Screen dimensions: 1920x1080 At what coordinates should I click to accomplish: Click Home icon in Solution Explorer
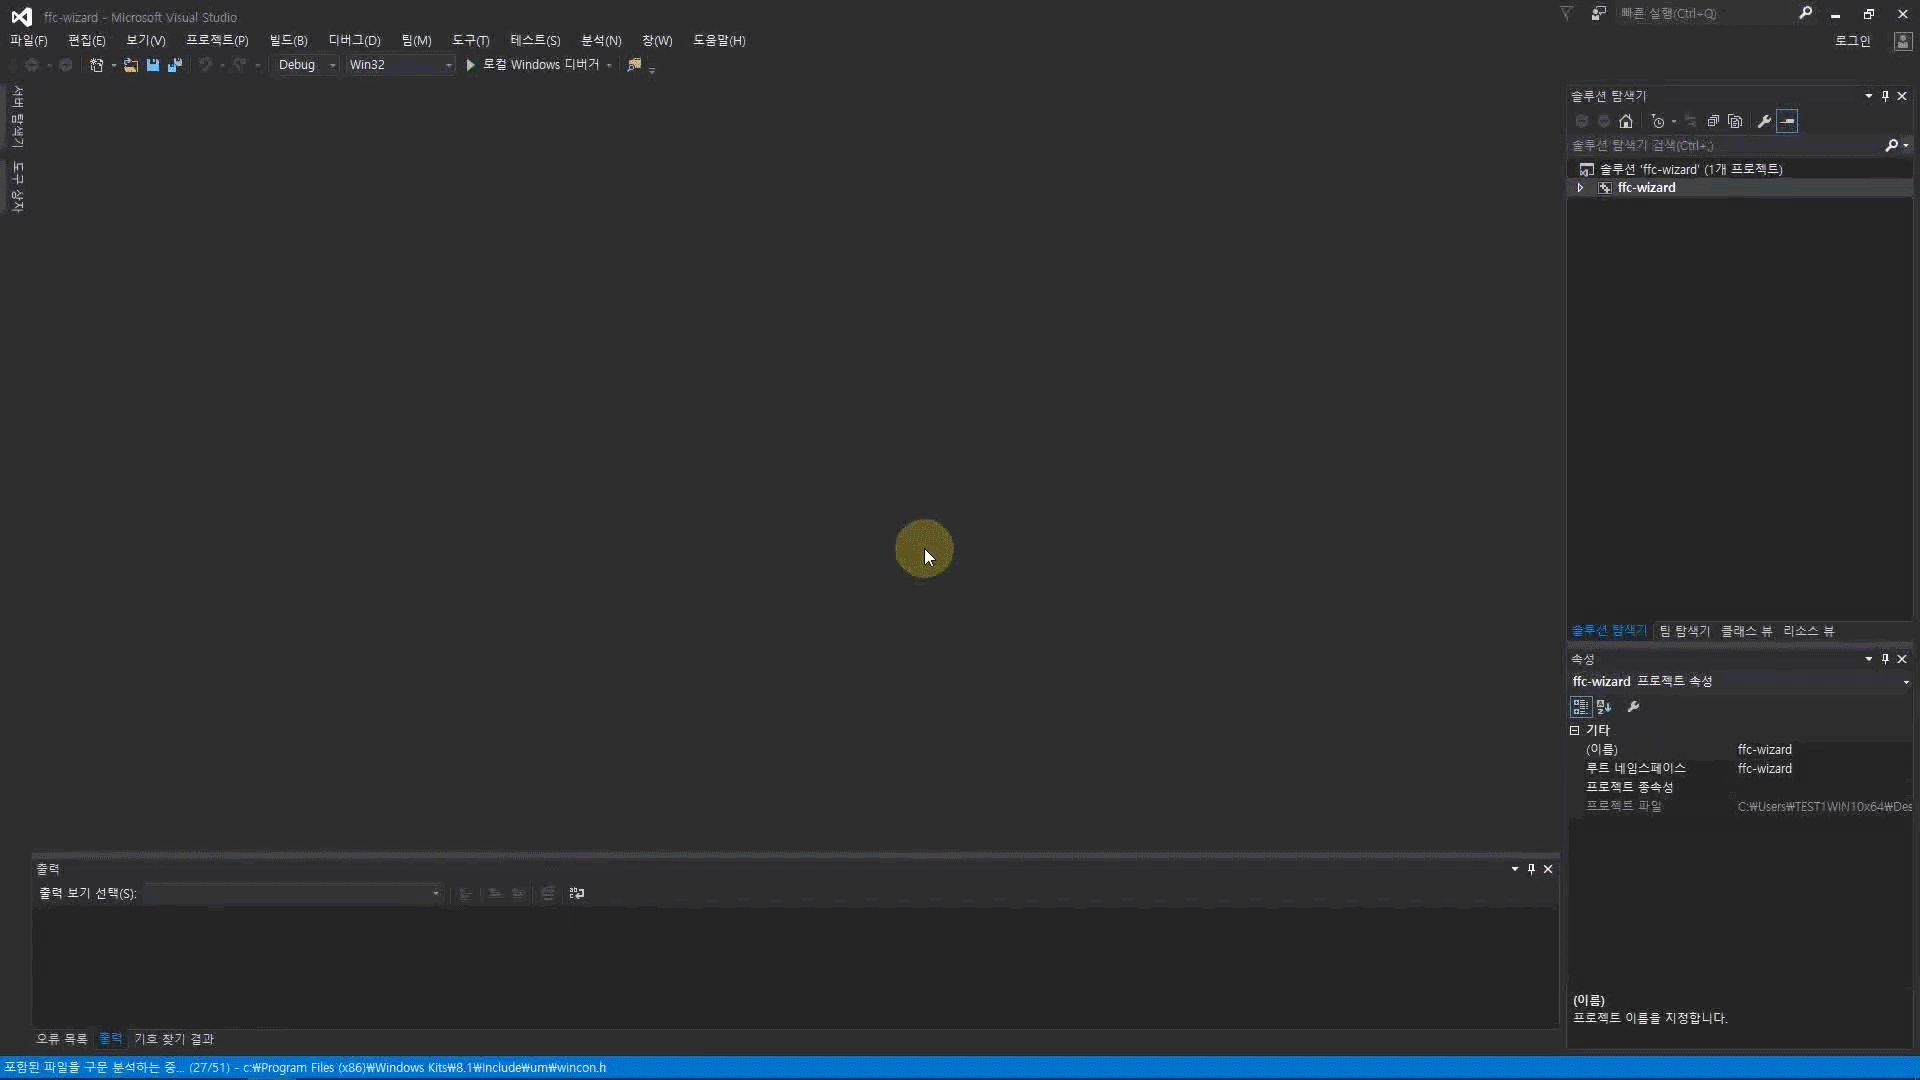tap(1626, 121)
